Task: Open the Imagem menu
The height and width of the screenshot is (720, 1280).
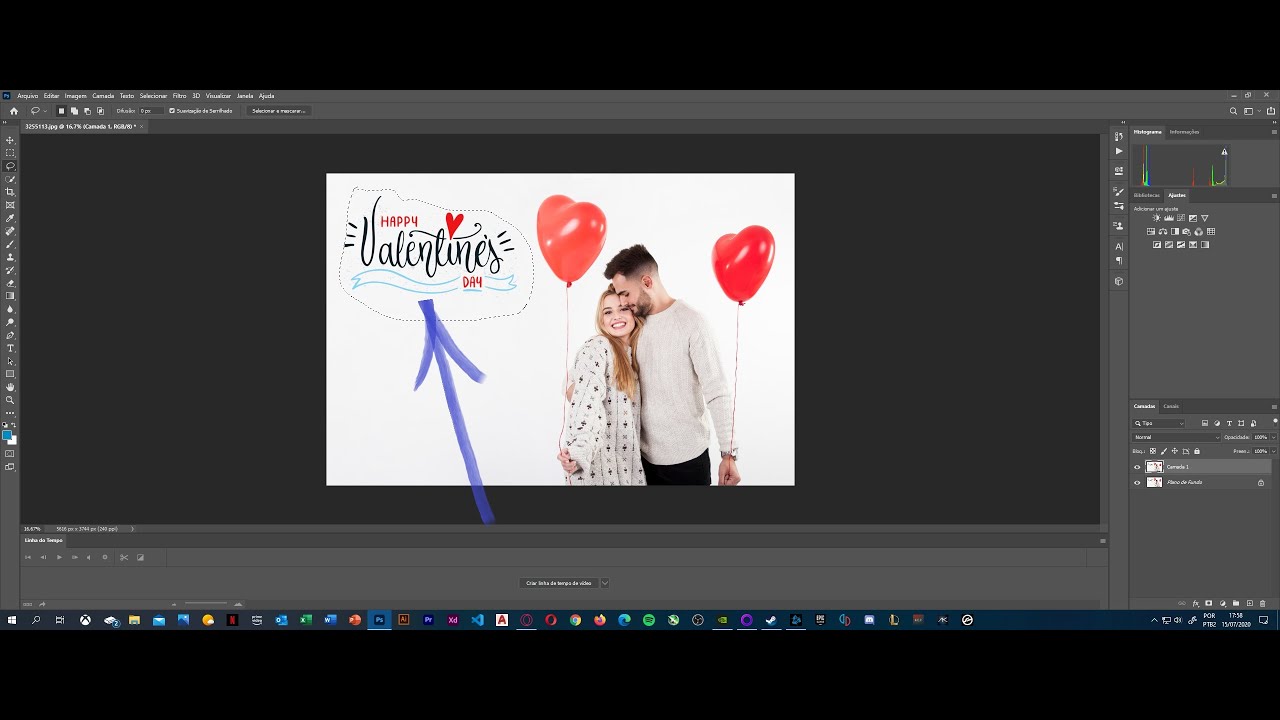Action: pyautogui.click(x=76, y=96)
